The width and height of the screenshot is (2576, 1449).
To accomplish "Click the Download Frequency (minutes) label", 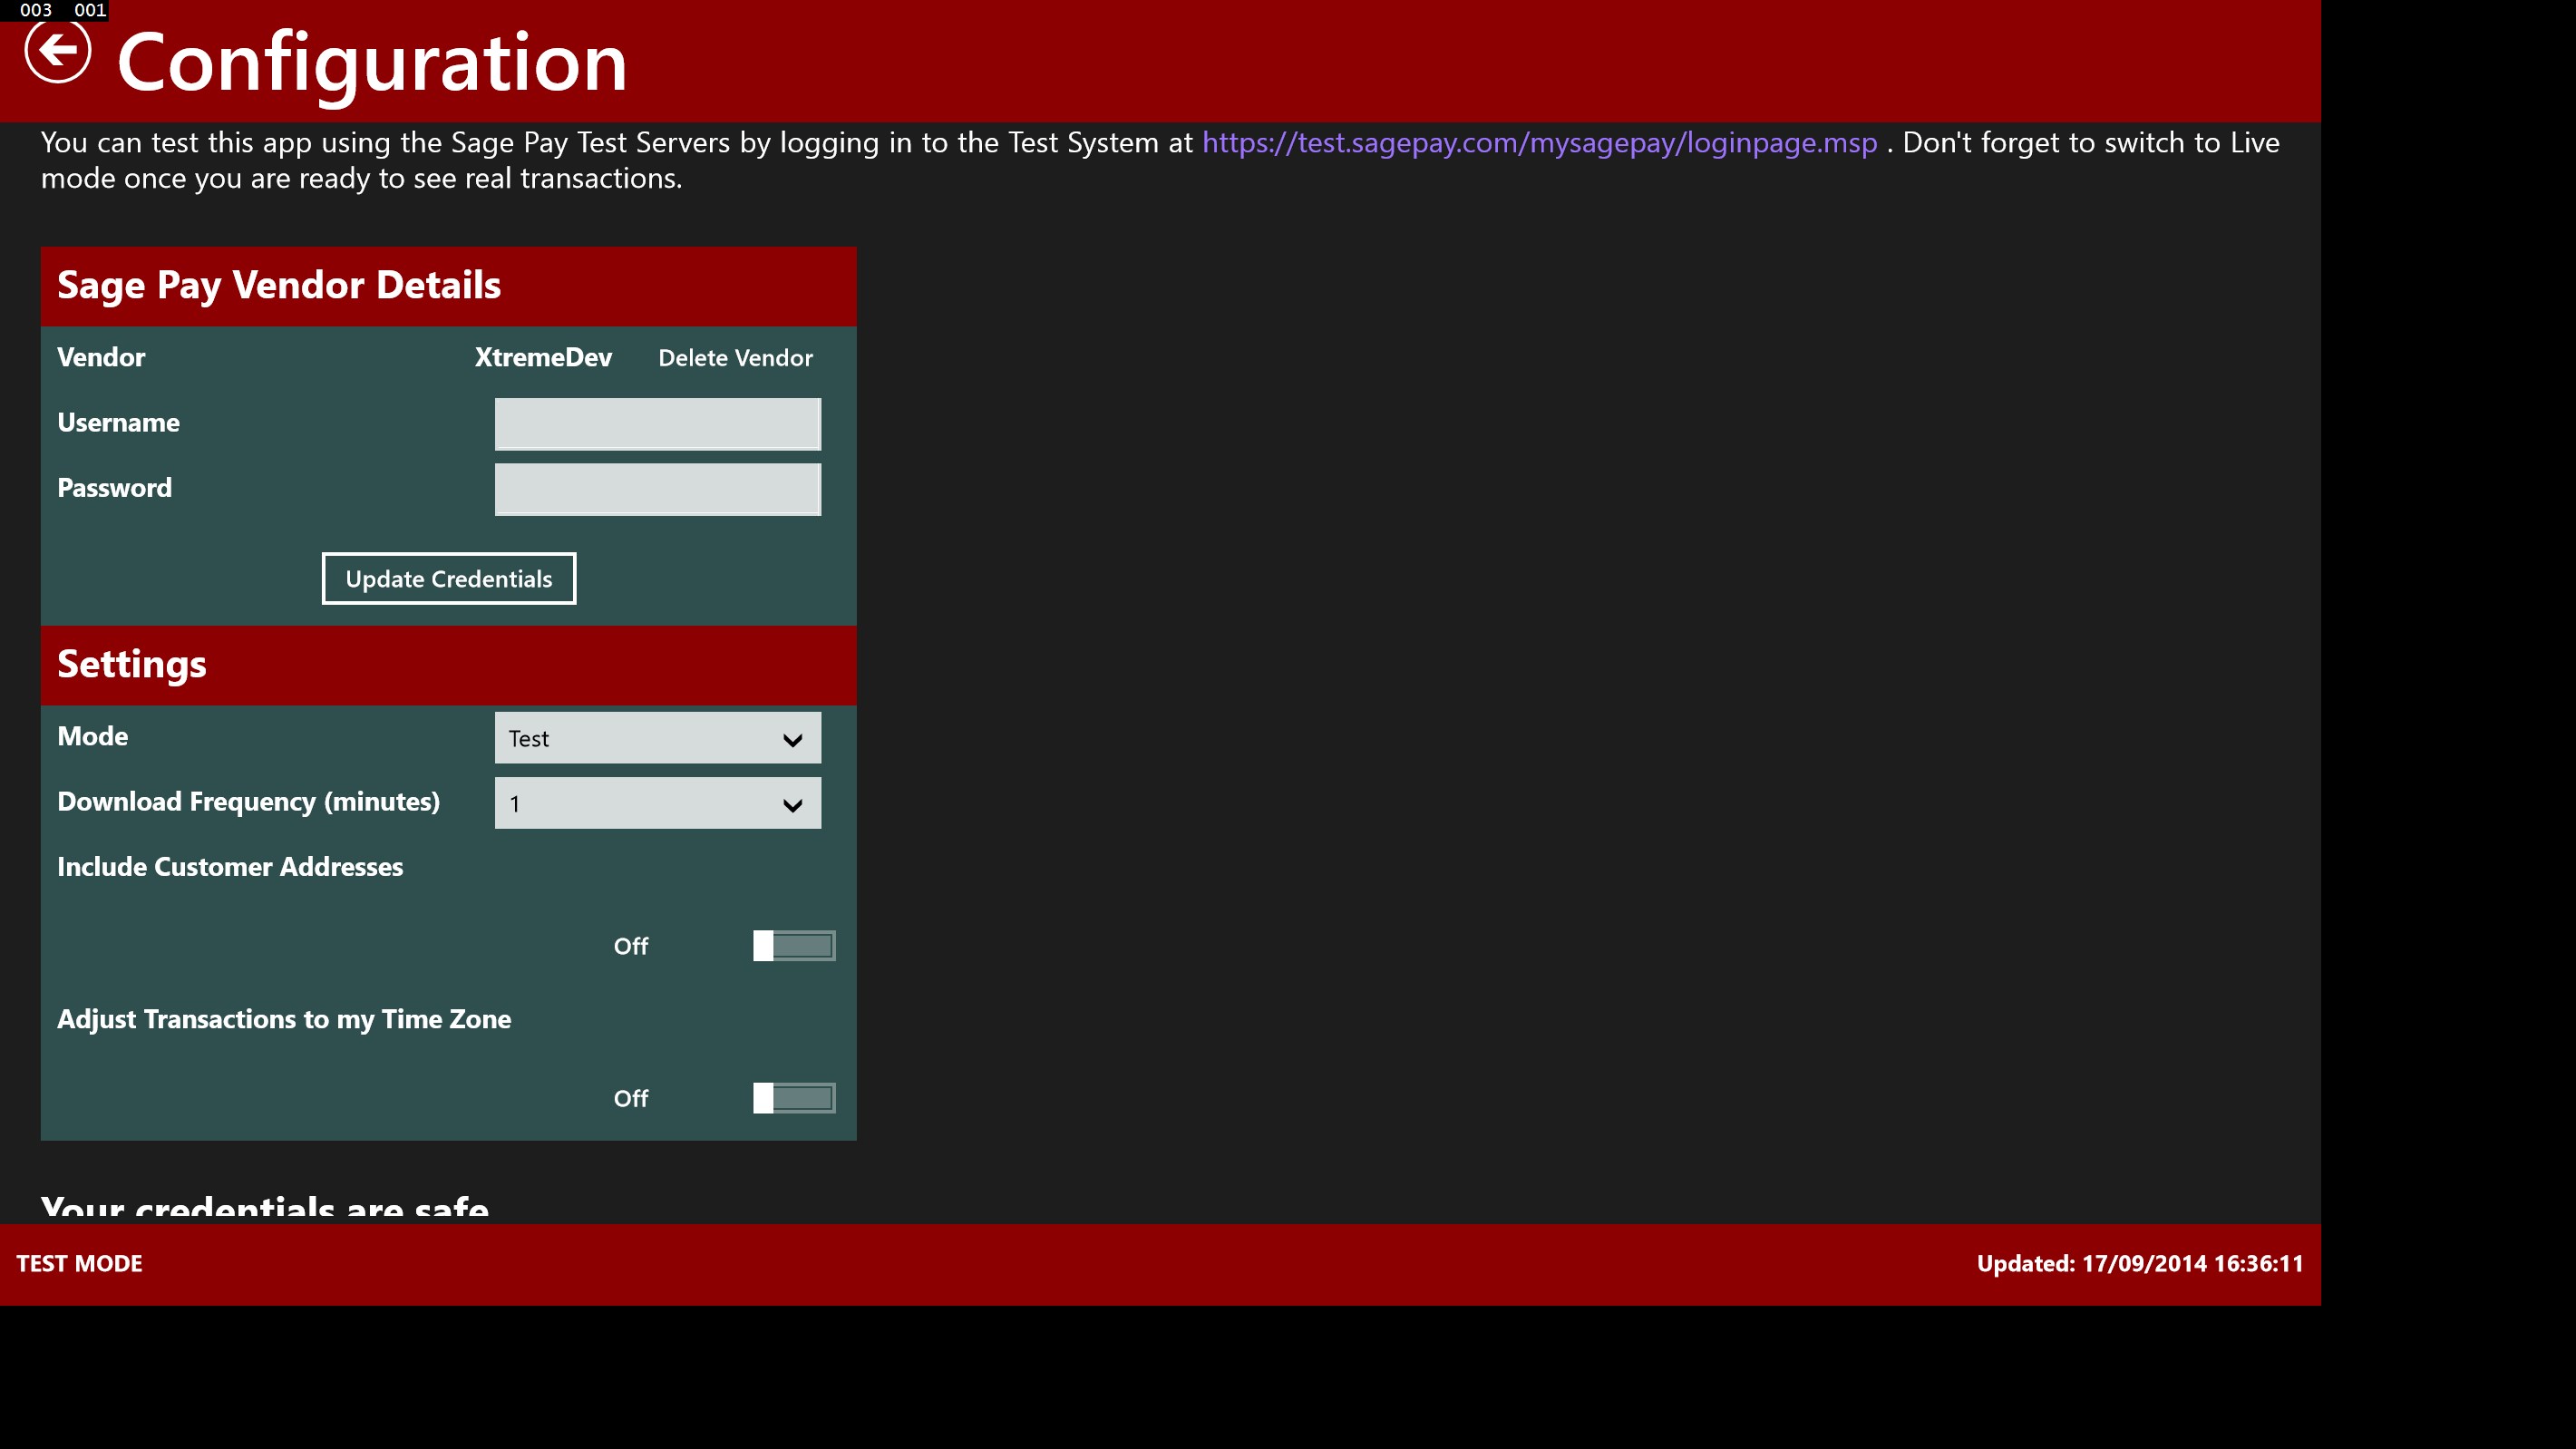I will click(248, 802).
